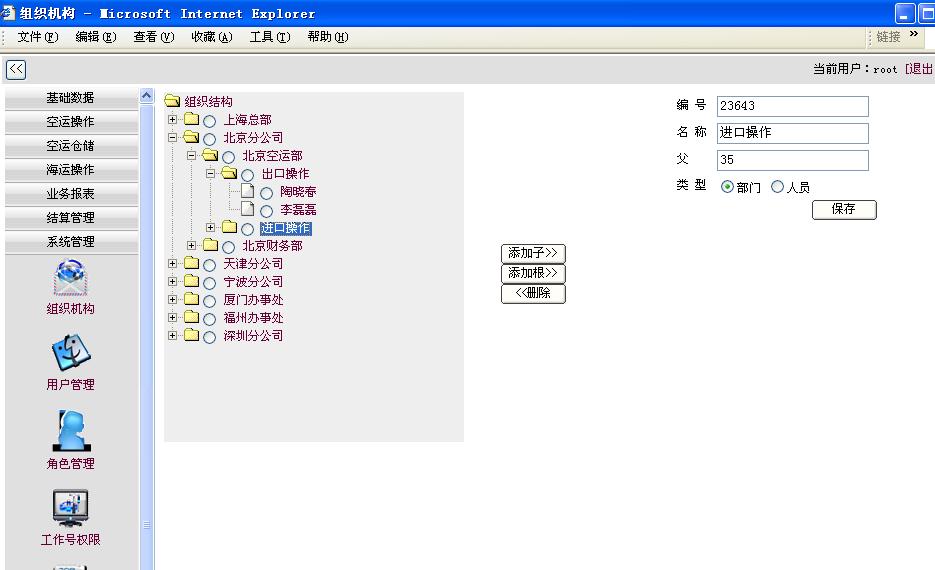This screenshot has height=570, width=935.
Task: Click the 添加根>> button
Action: pyautogui.click(x=533, y=273)
